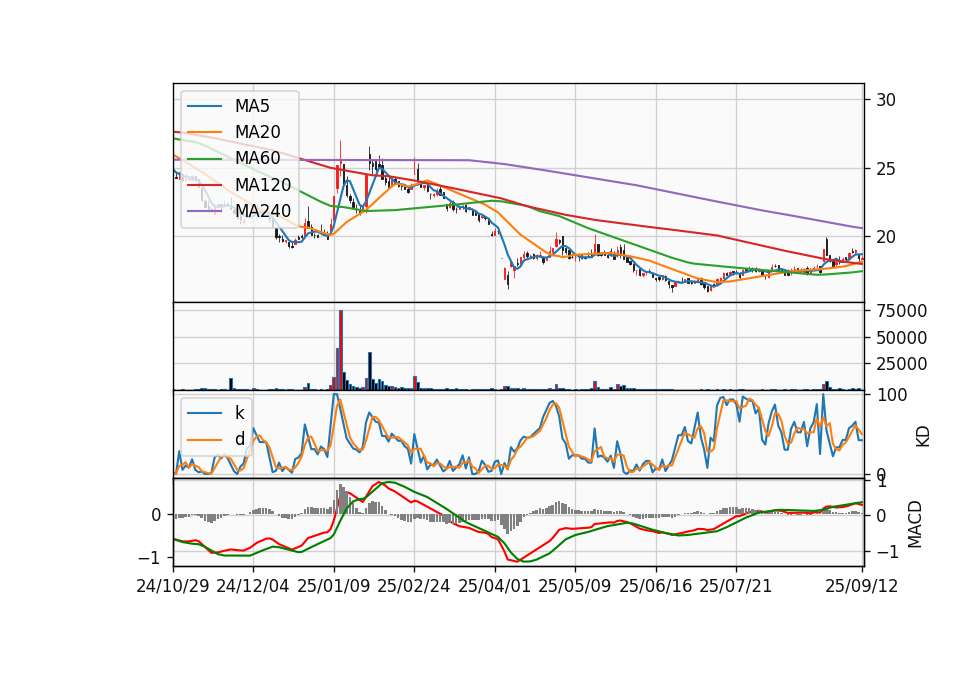Click the 25/05/09 date axis label
Screen dimensions: 960x690
[x=574, y=586]
